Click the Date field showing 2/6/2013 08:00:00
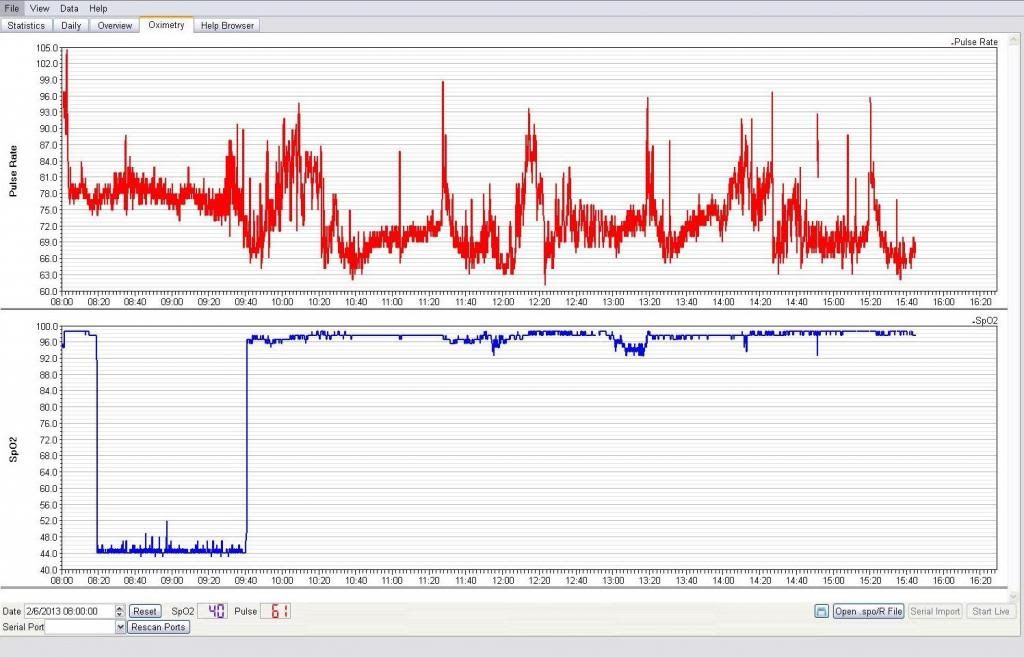Viewport: 1024px width, 658px height. tap(69, 611)
